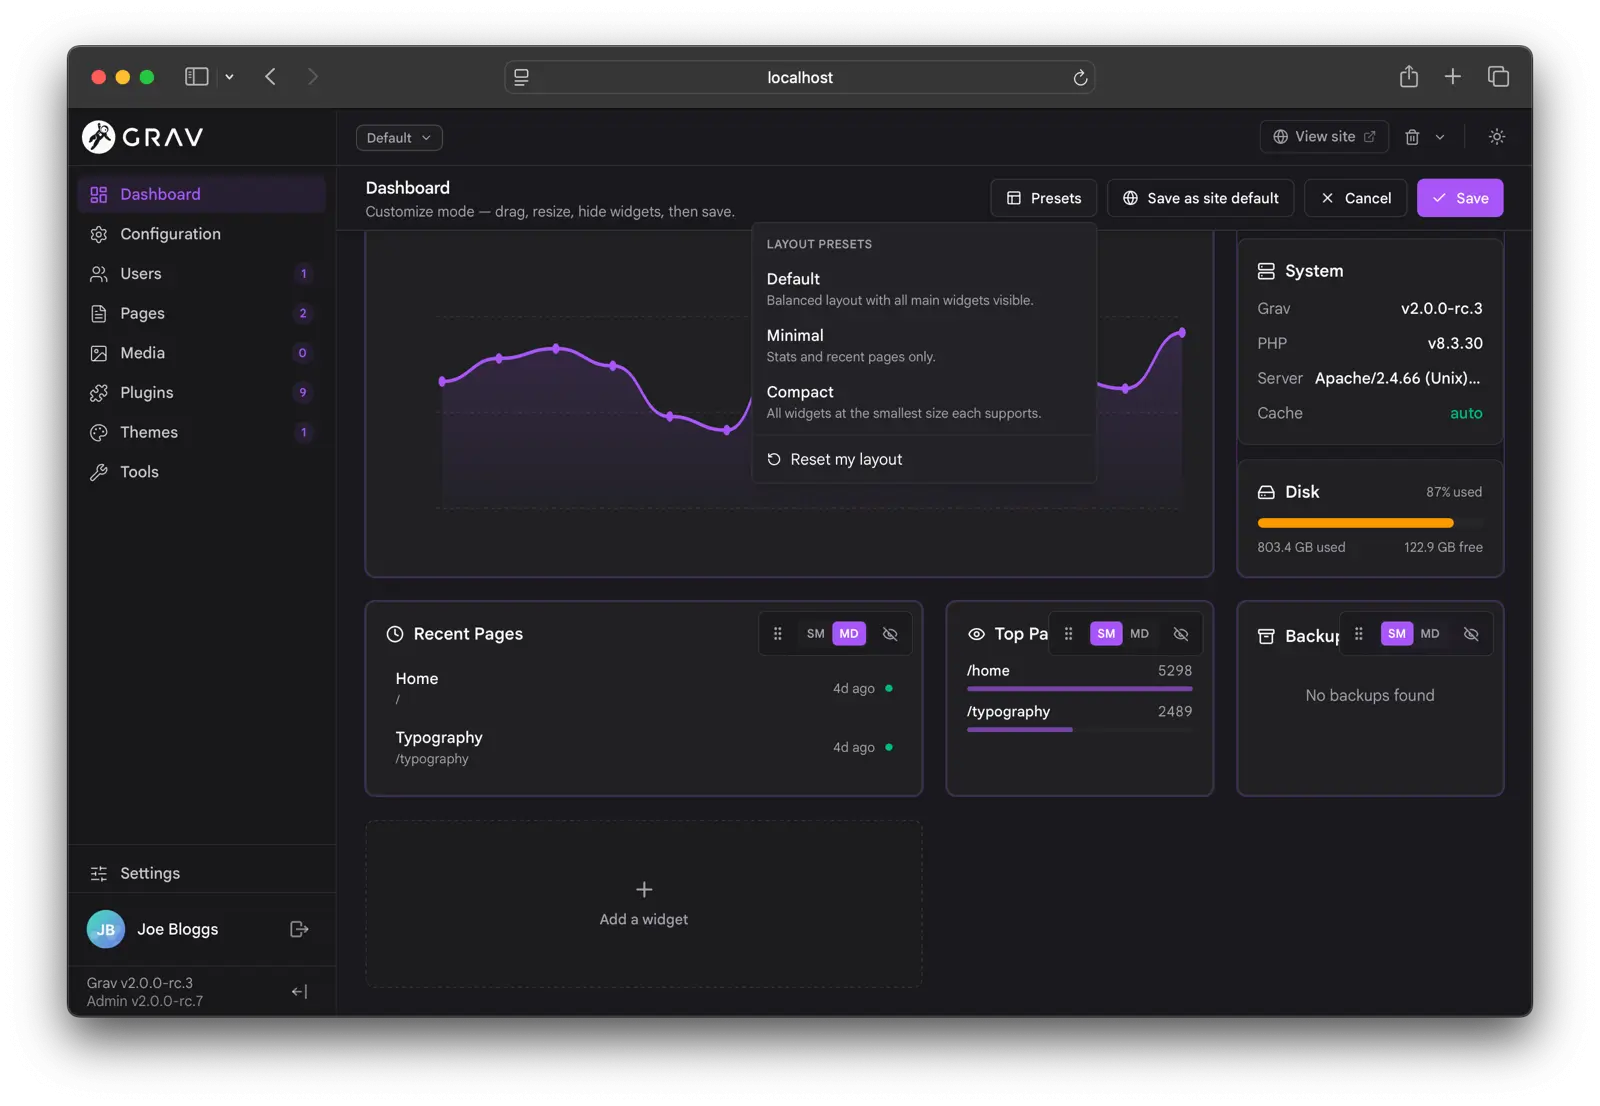Set Backups widget size to MD
The image size is (1600, 1106).
tap(1430, 634)
